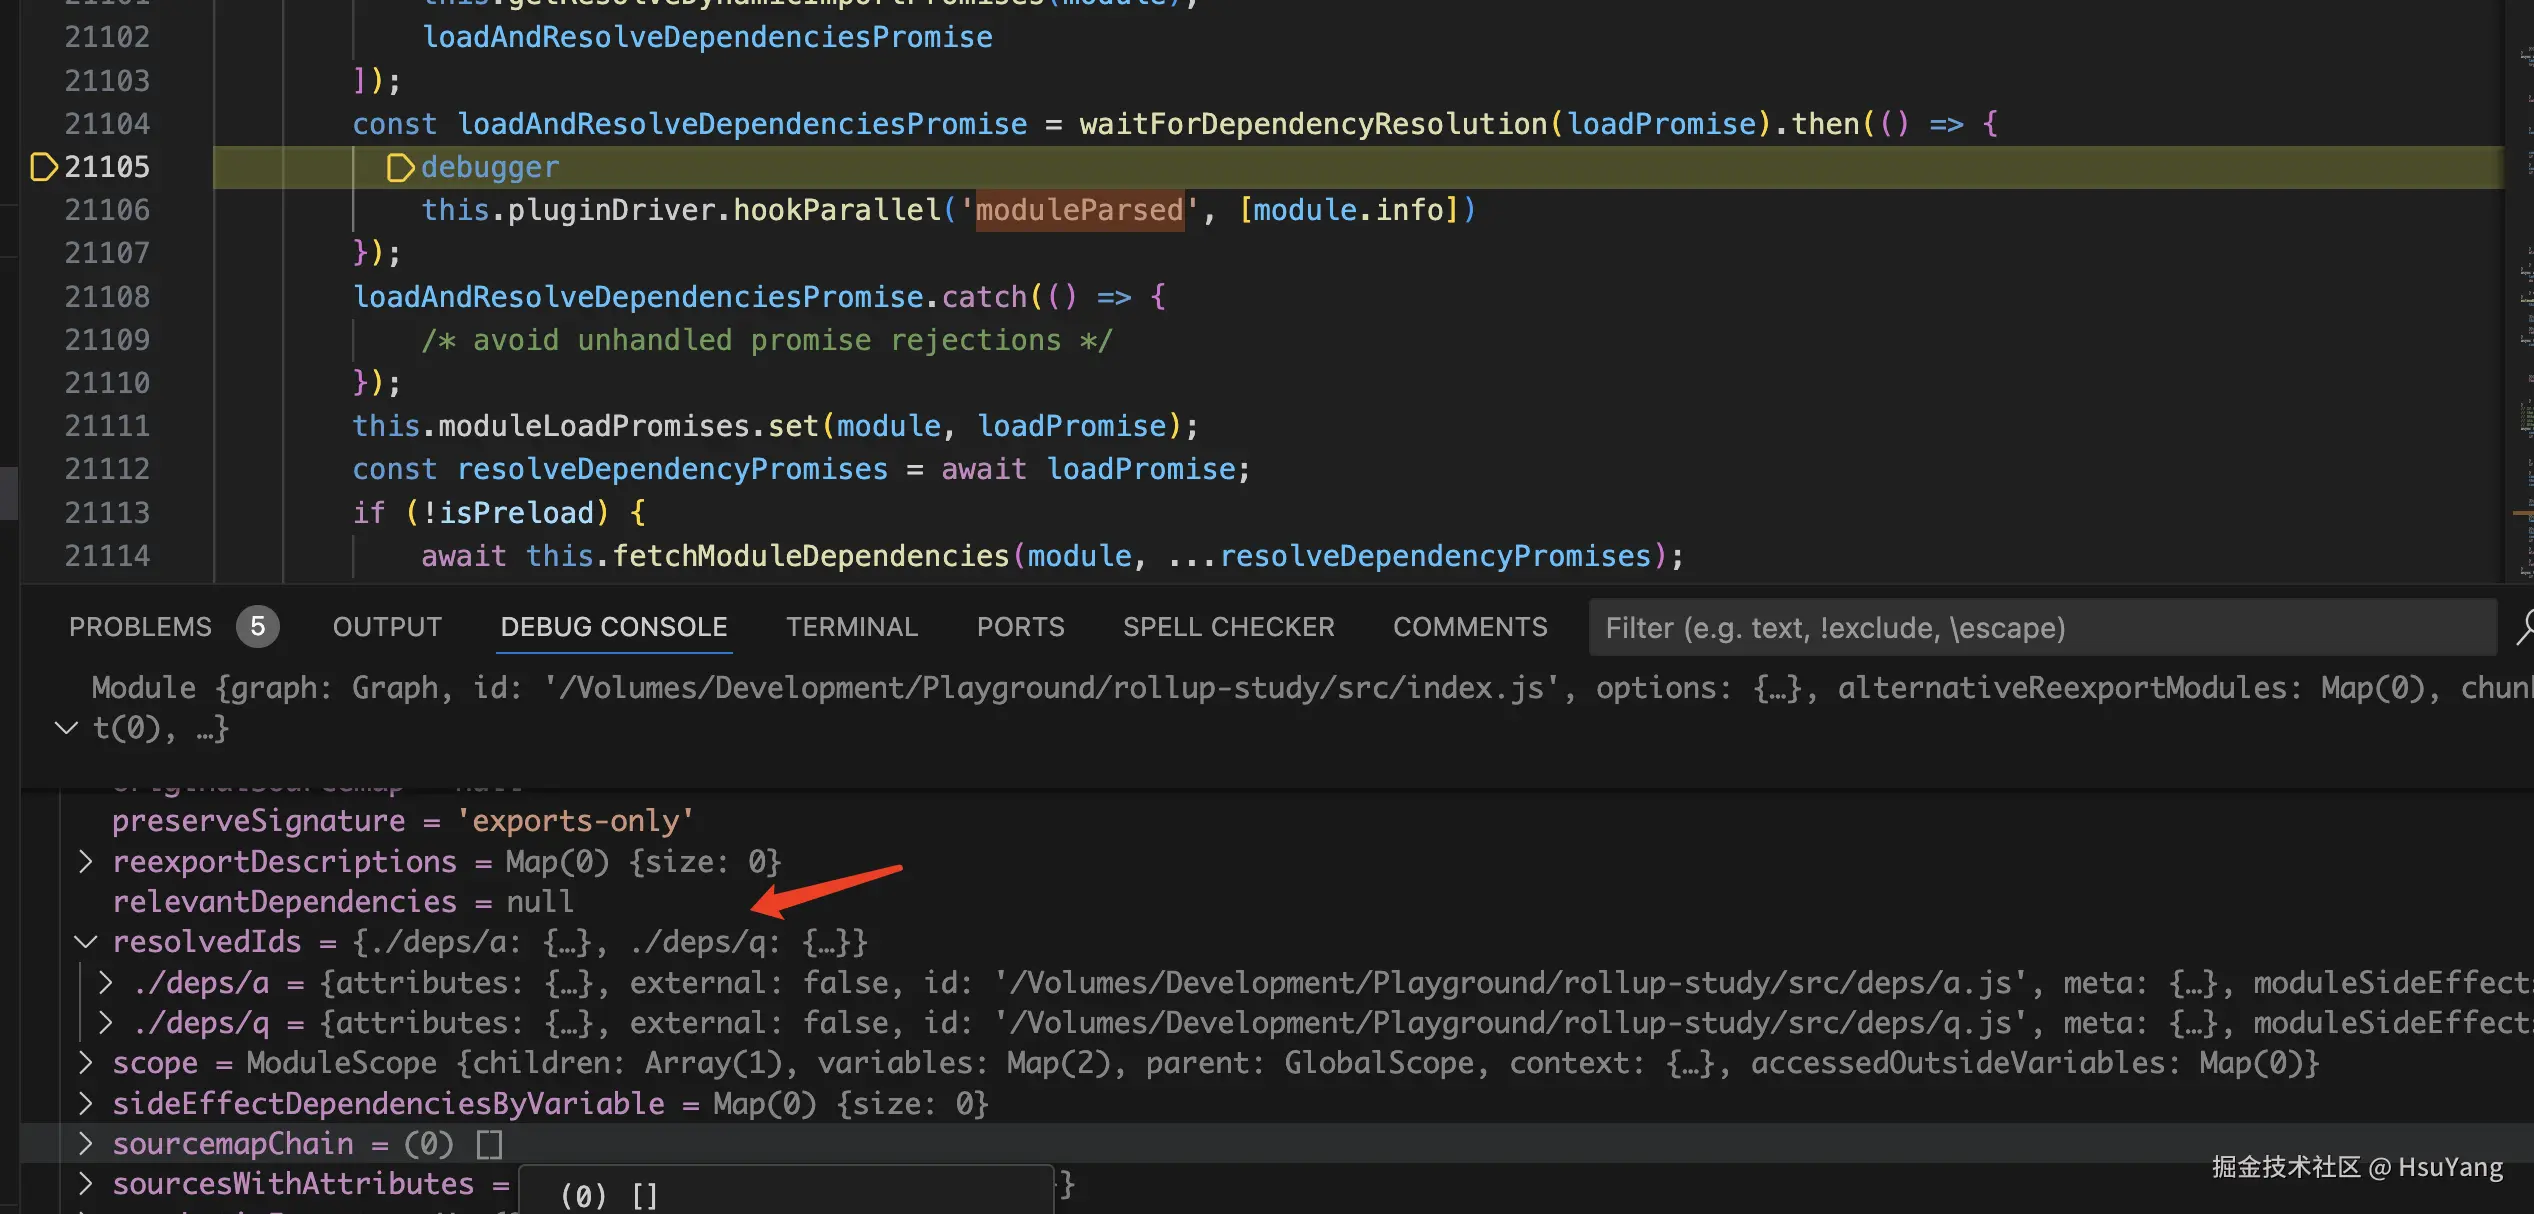Click the Problems count badge showing 5
Screen dimensions: 2534x1214
point(257,627)
